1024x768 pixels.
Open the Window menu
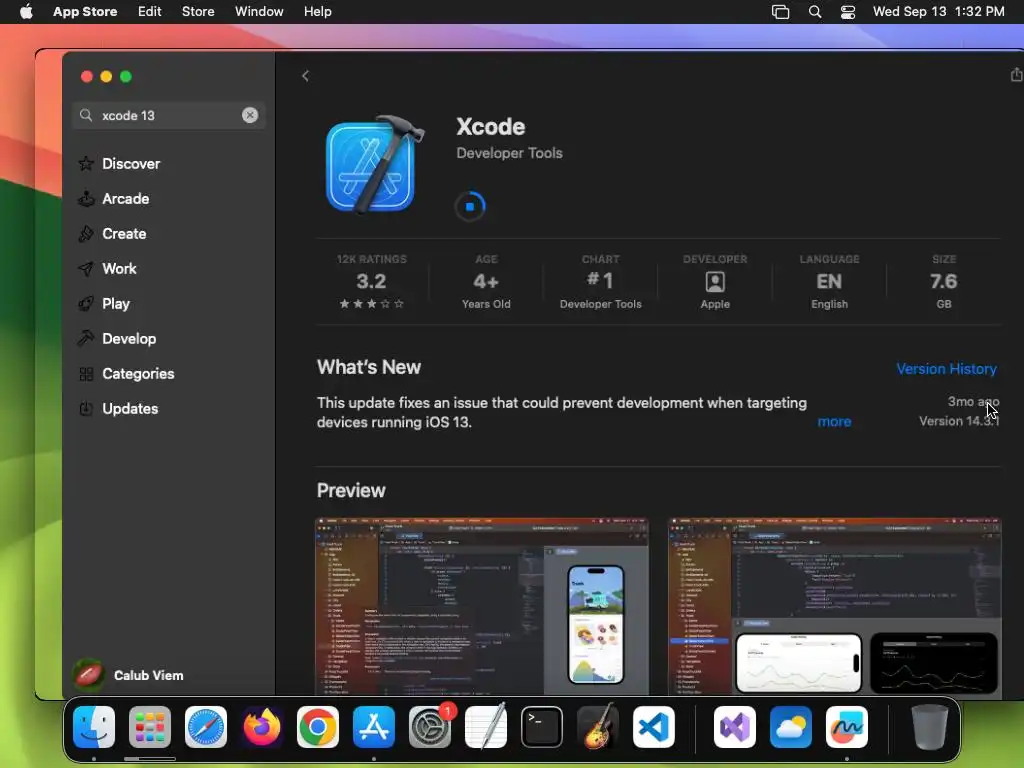(259, 12)
